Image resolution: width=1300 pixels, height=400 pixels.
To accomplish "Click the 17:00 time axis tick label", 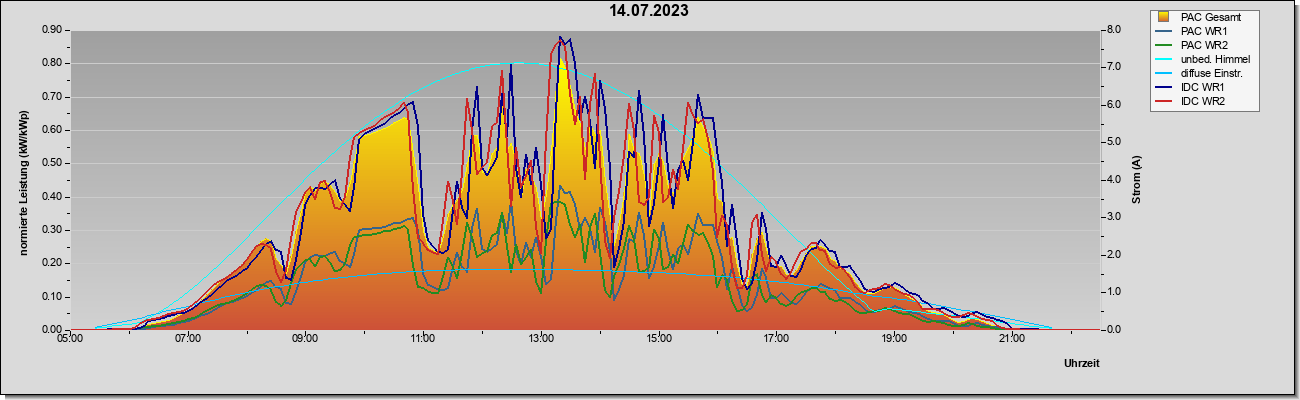I will point(776,339).
